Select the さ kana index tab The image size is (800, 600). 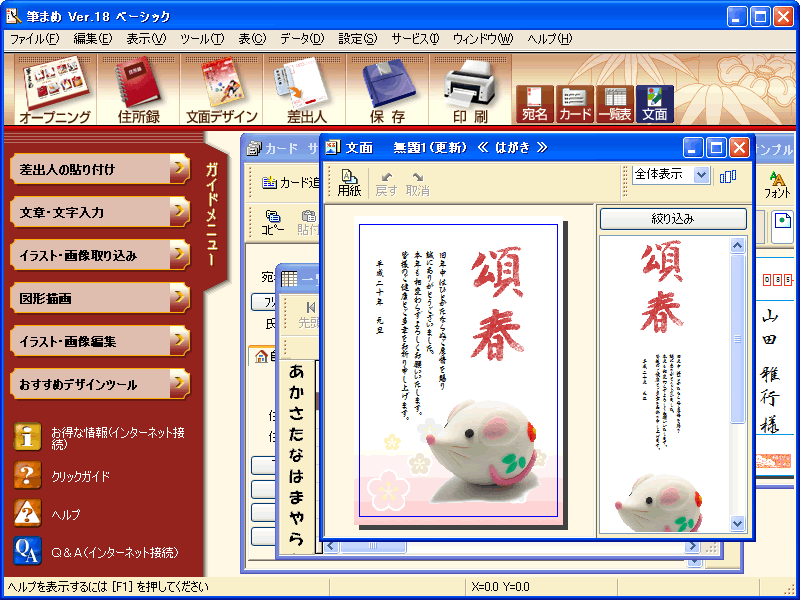coord(296,414)
